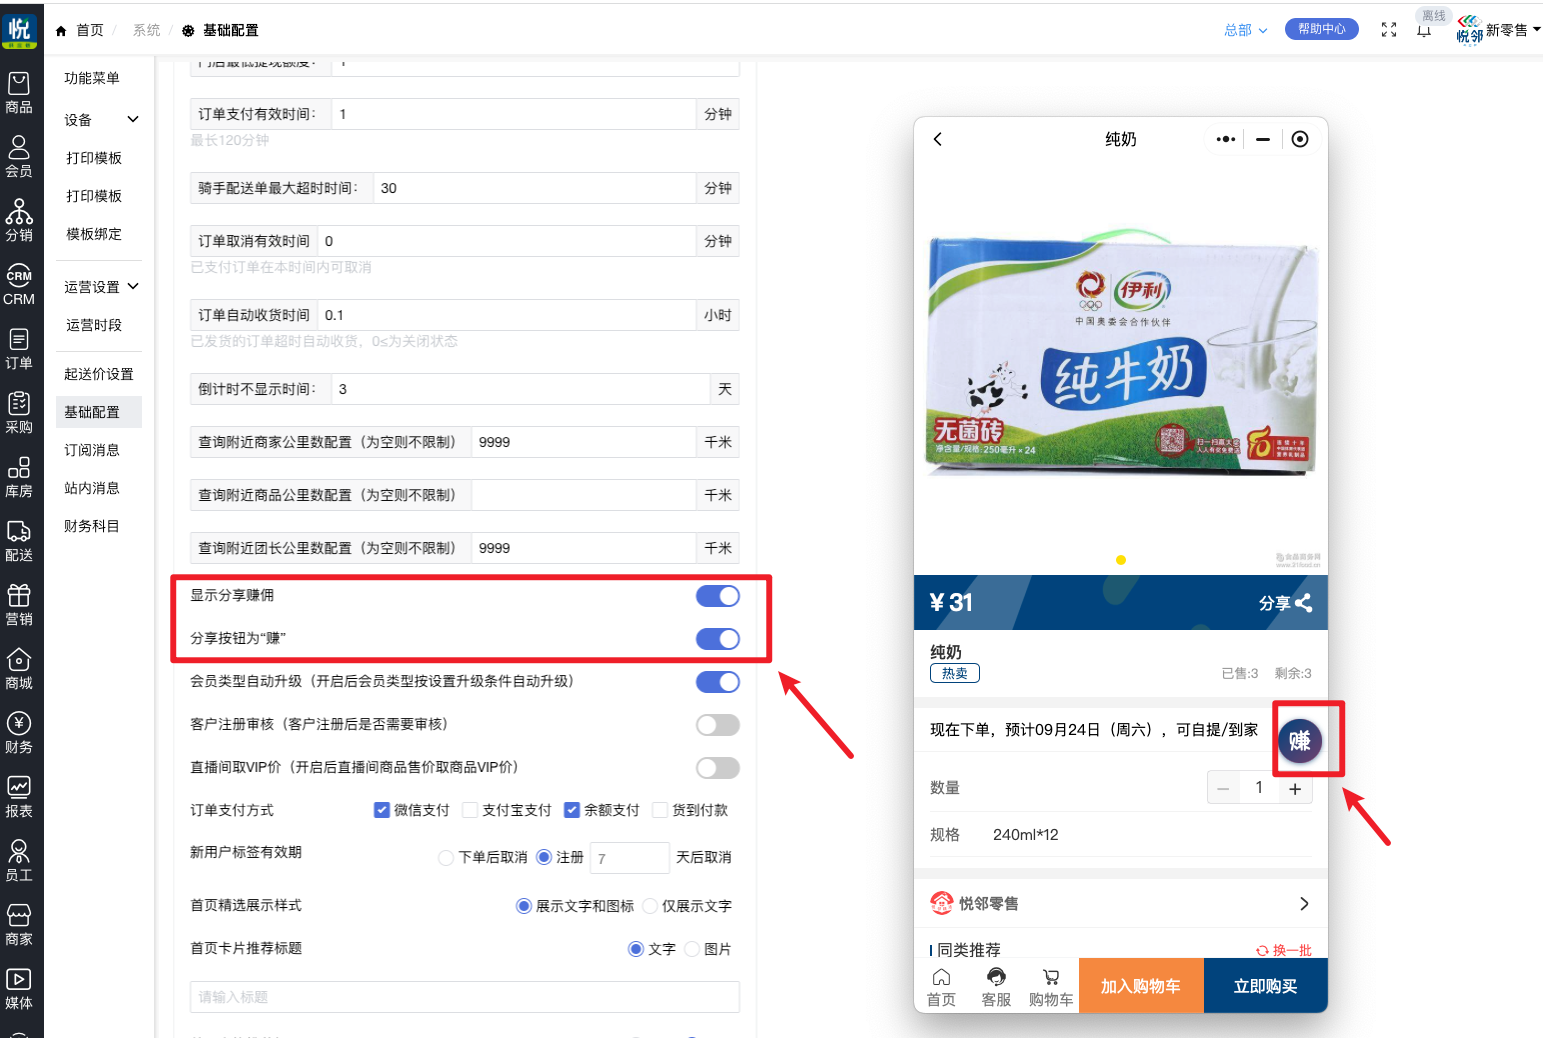
Task: Uncheck 微信支付 checkbox
Action: click(381, 810)
